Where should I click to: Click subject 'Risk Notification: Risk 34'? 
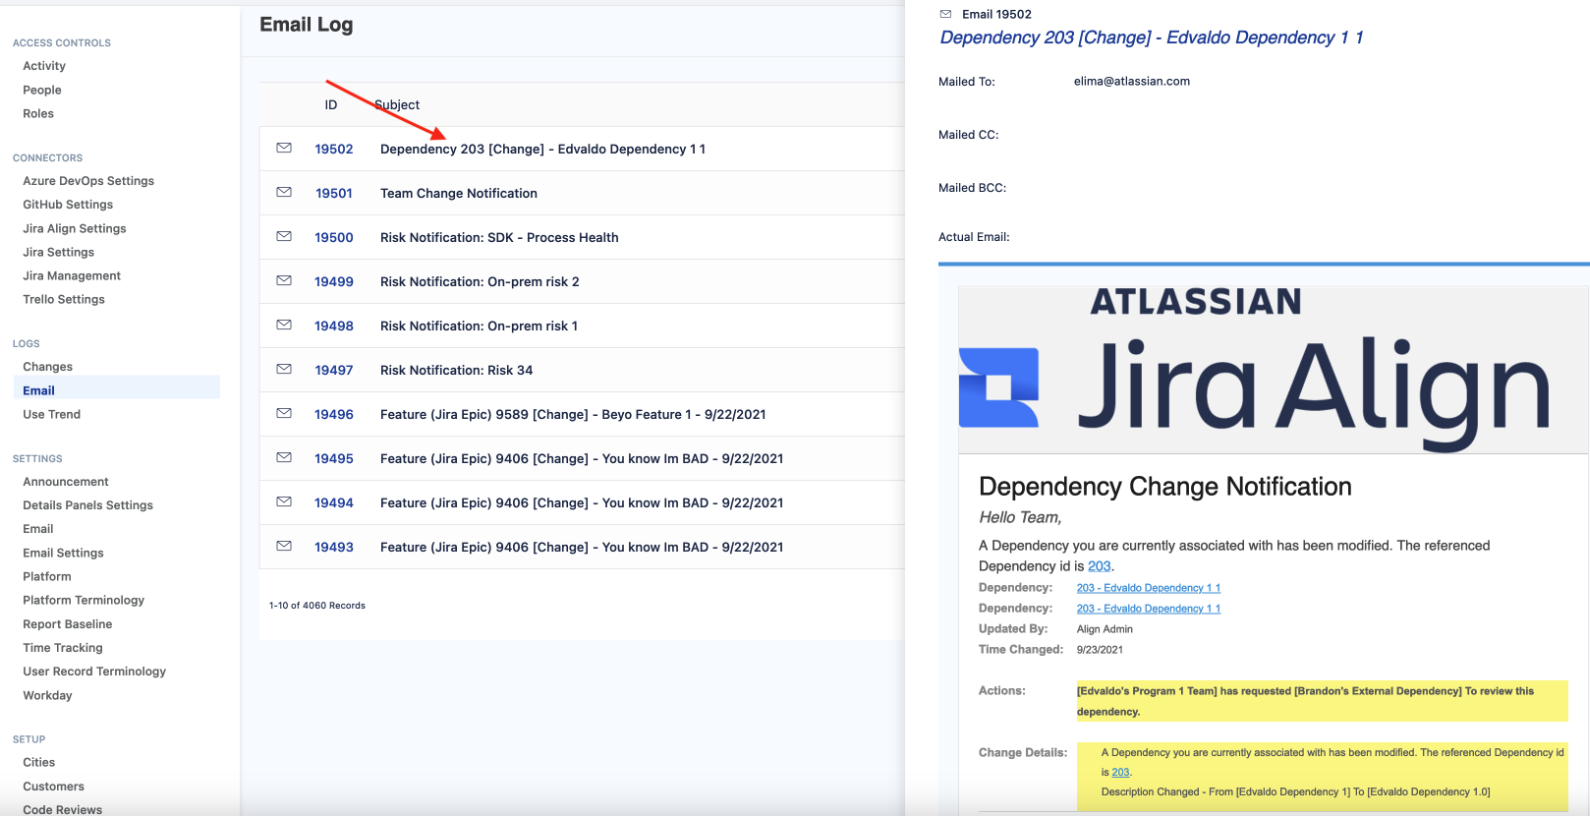point(456,370)
